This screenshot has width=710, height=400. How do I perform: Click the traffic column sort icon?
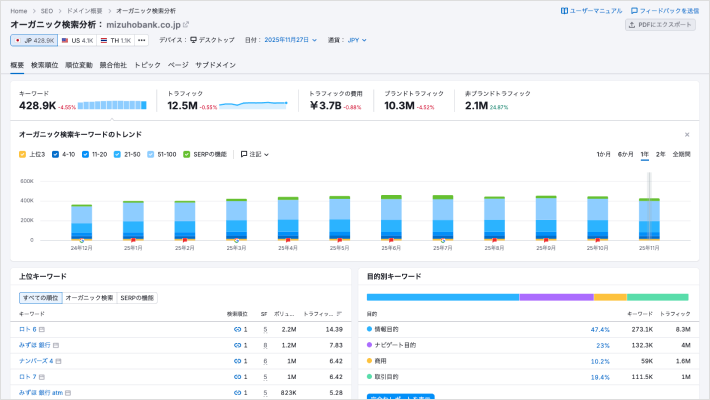341,313
